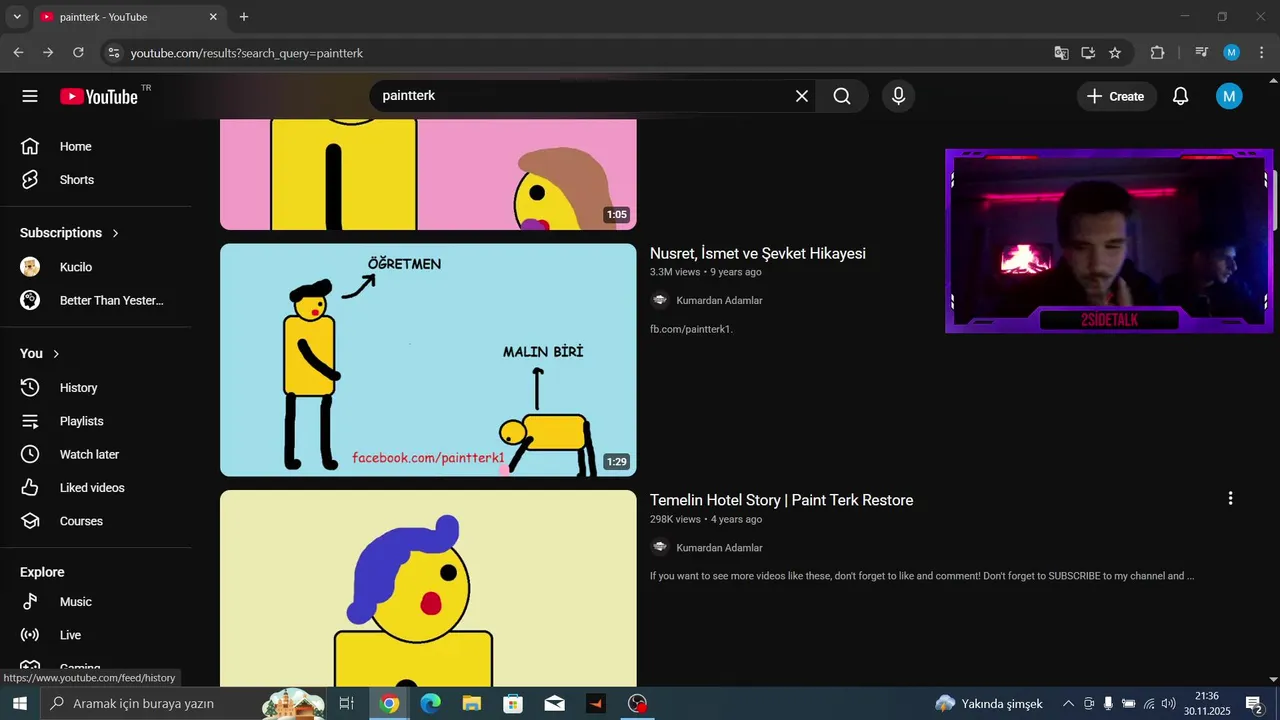Image resolution: width=1280 pixels, height=720 pixels.
Task: Open Temelin Hotel Story video title
Action: coord(781,500)
